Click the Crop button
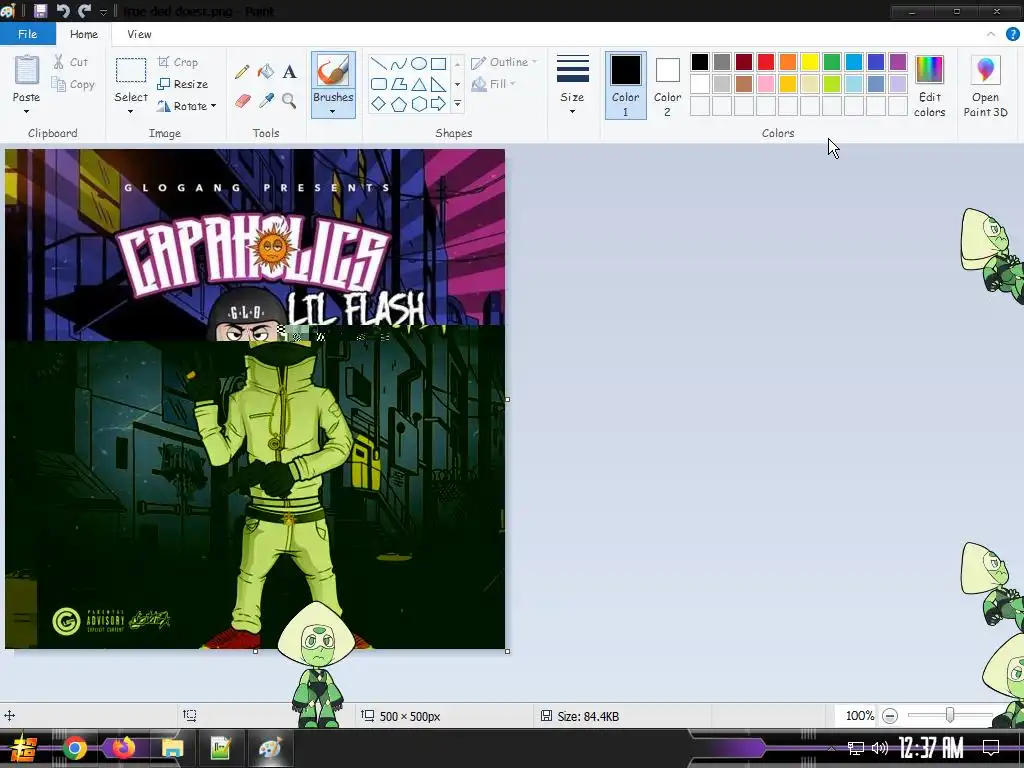 [178, 62]
